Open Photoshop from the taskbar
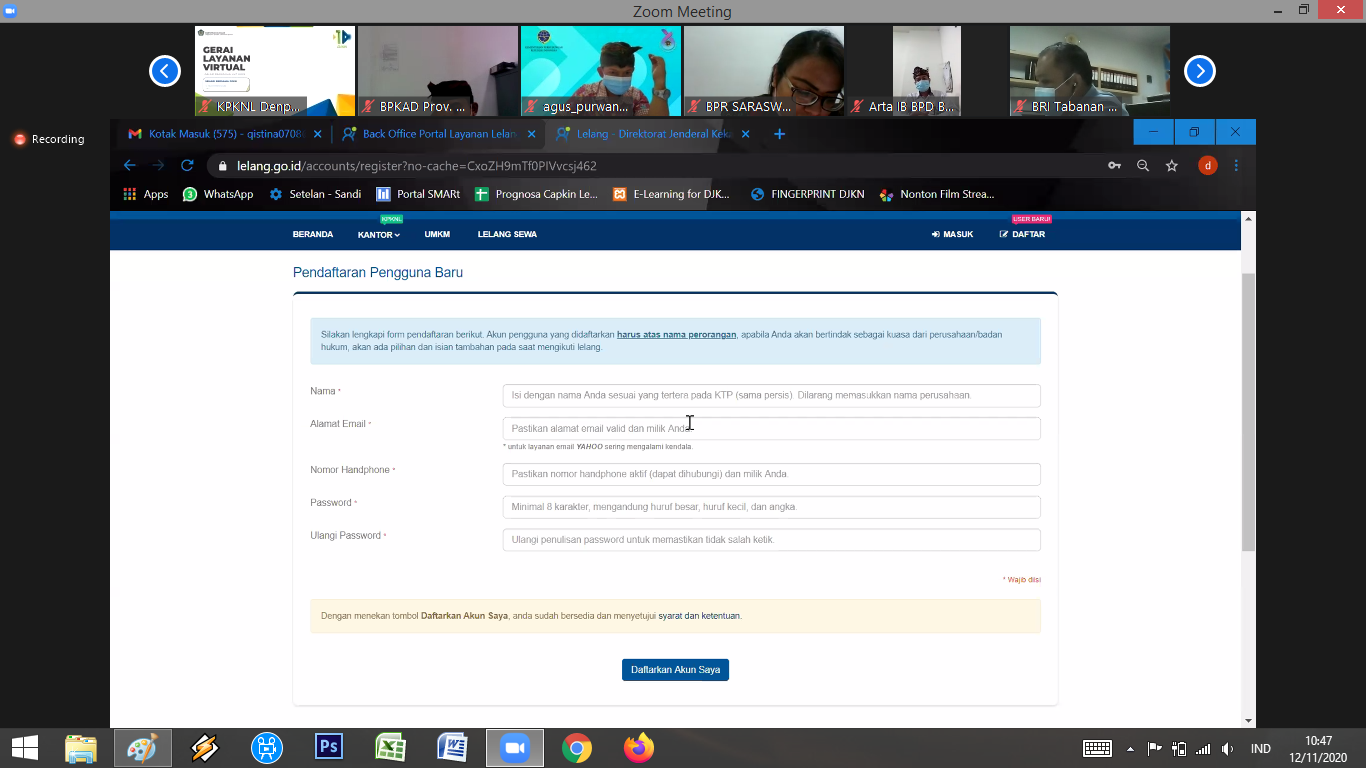Image resolution: width=1366 pixels, height=768 pixels. [x=329, y=747]
